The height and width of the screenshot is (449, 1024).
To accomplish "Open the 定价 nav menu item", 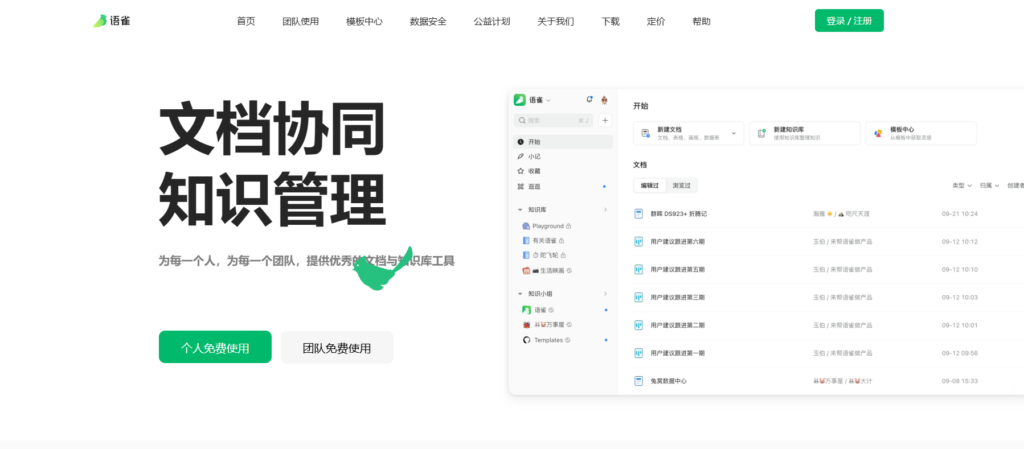I will click(656, 21).
